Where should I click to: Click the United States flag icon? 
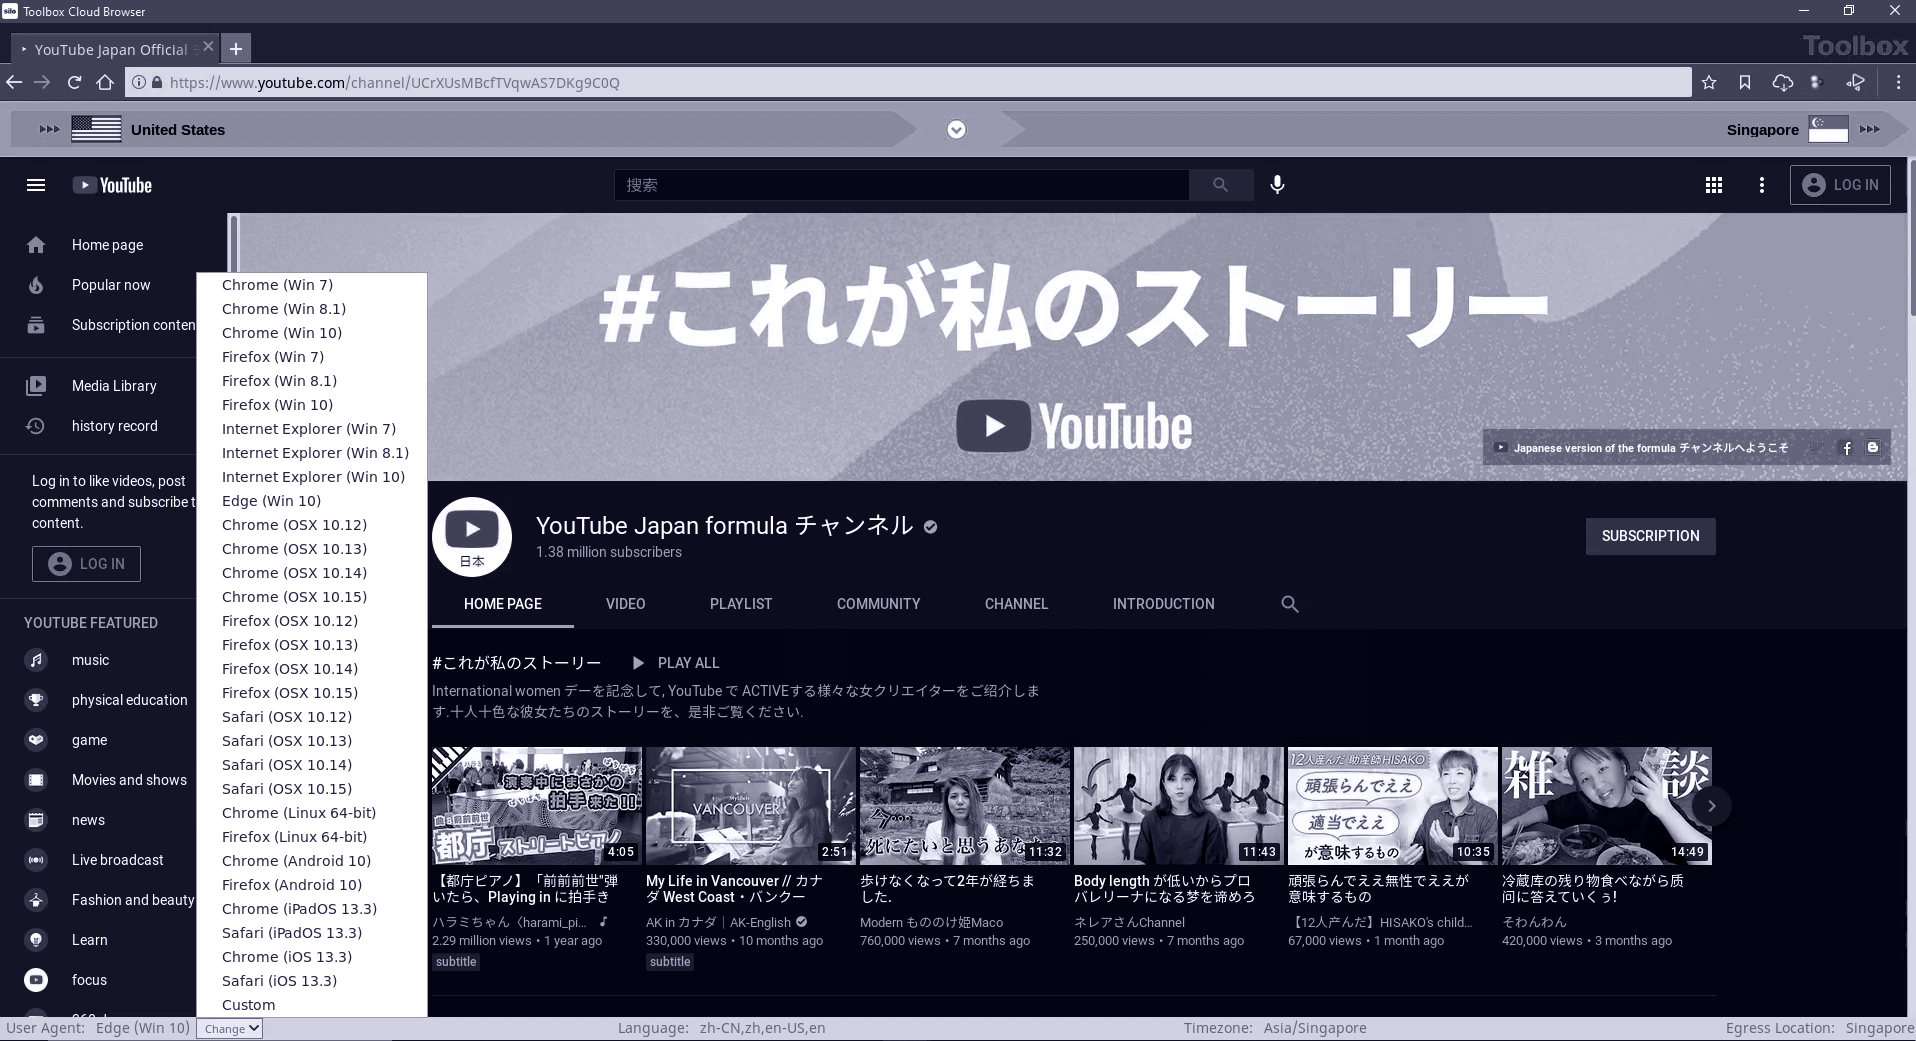[96, 129]
